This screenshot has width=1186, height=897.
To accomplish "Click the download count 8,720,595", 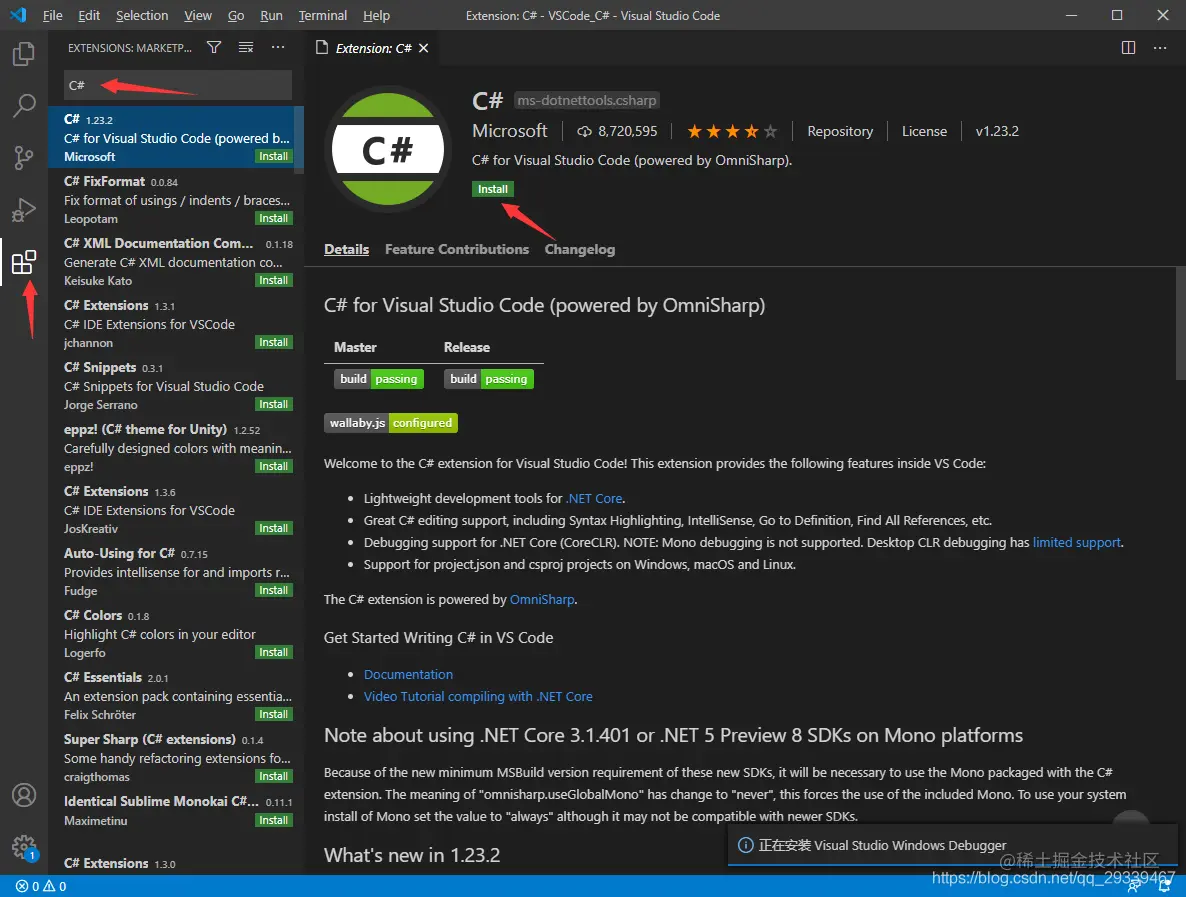I will (617, 132).
